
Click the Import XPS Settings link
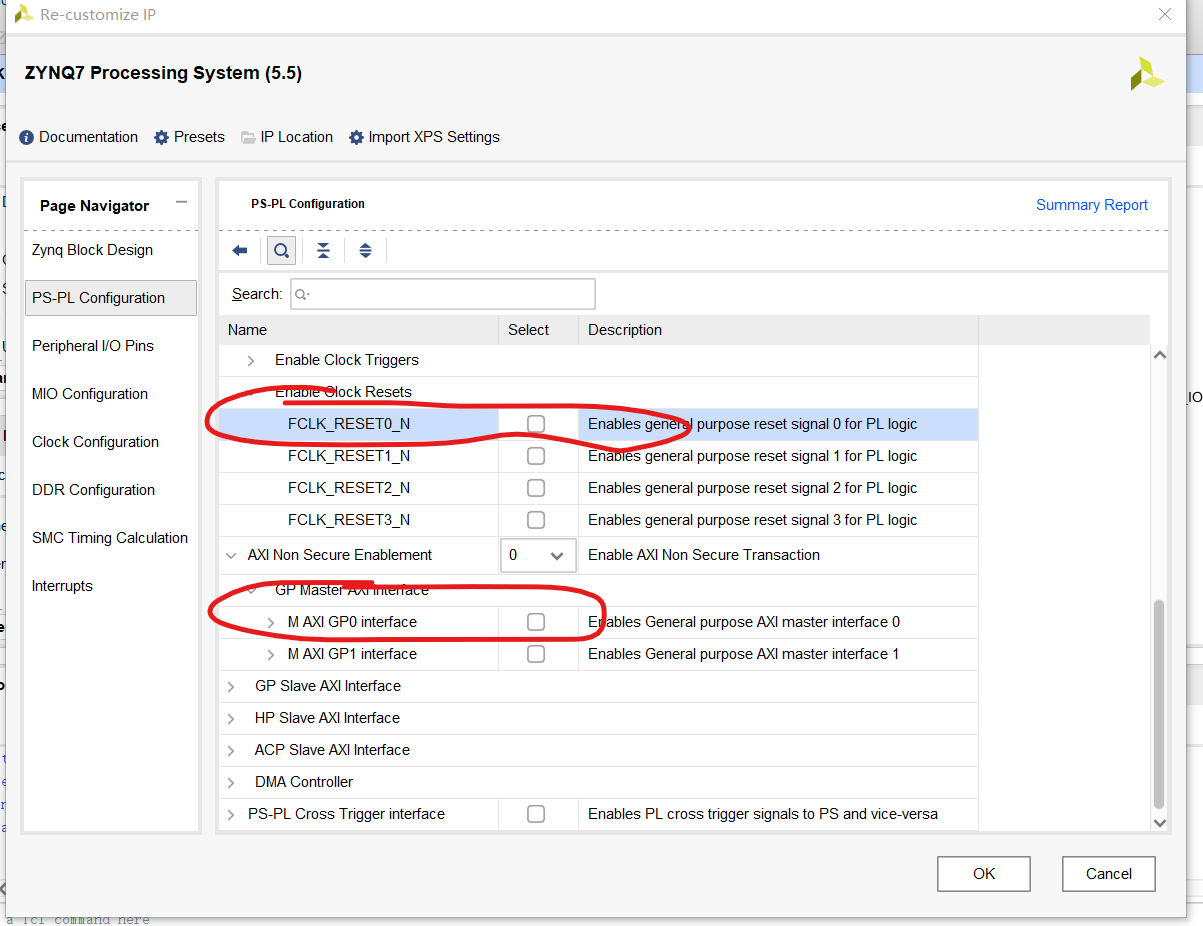434,137
